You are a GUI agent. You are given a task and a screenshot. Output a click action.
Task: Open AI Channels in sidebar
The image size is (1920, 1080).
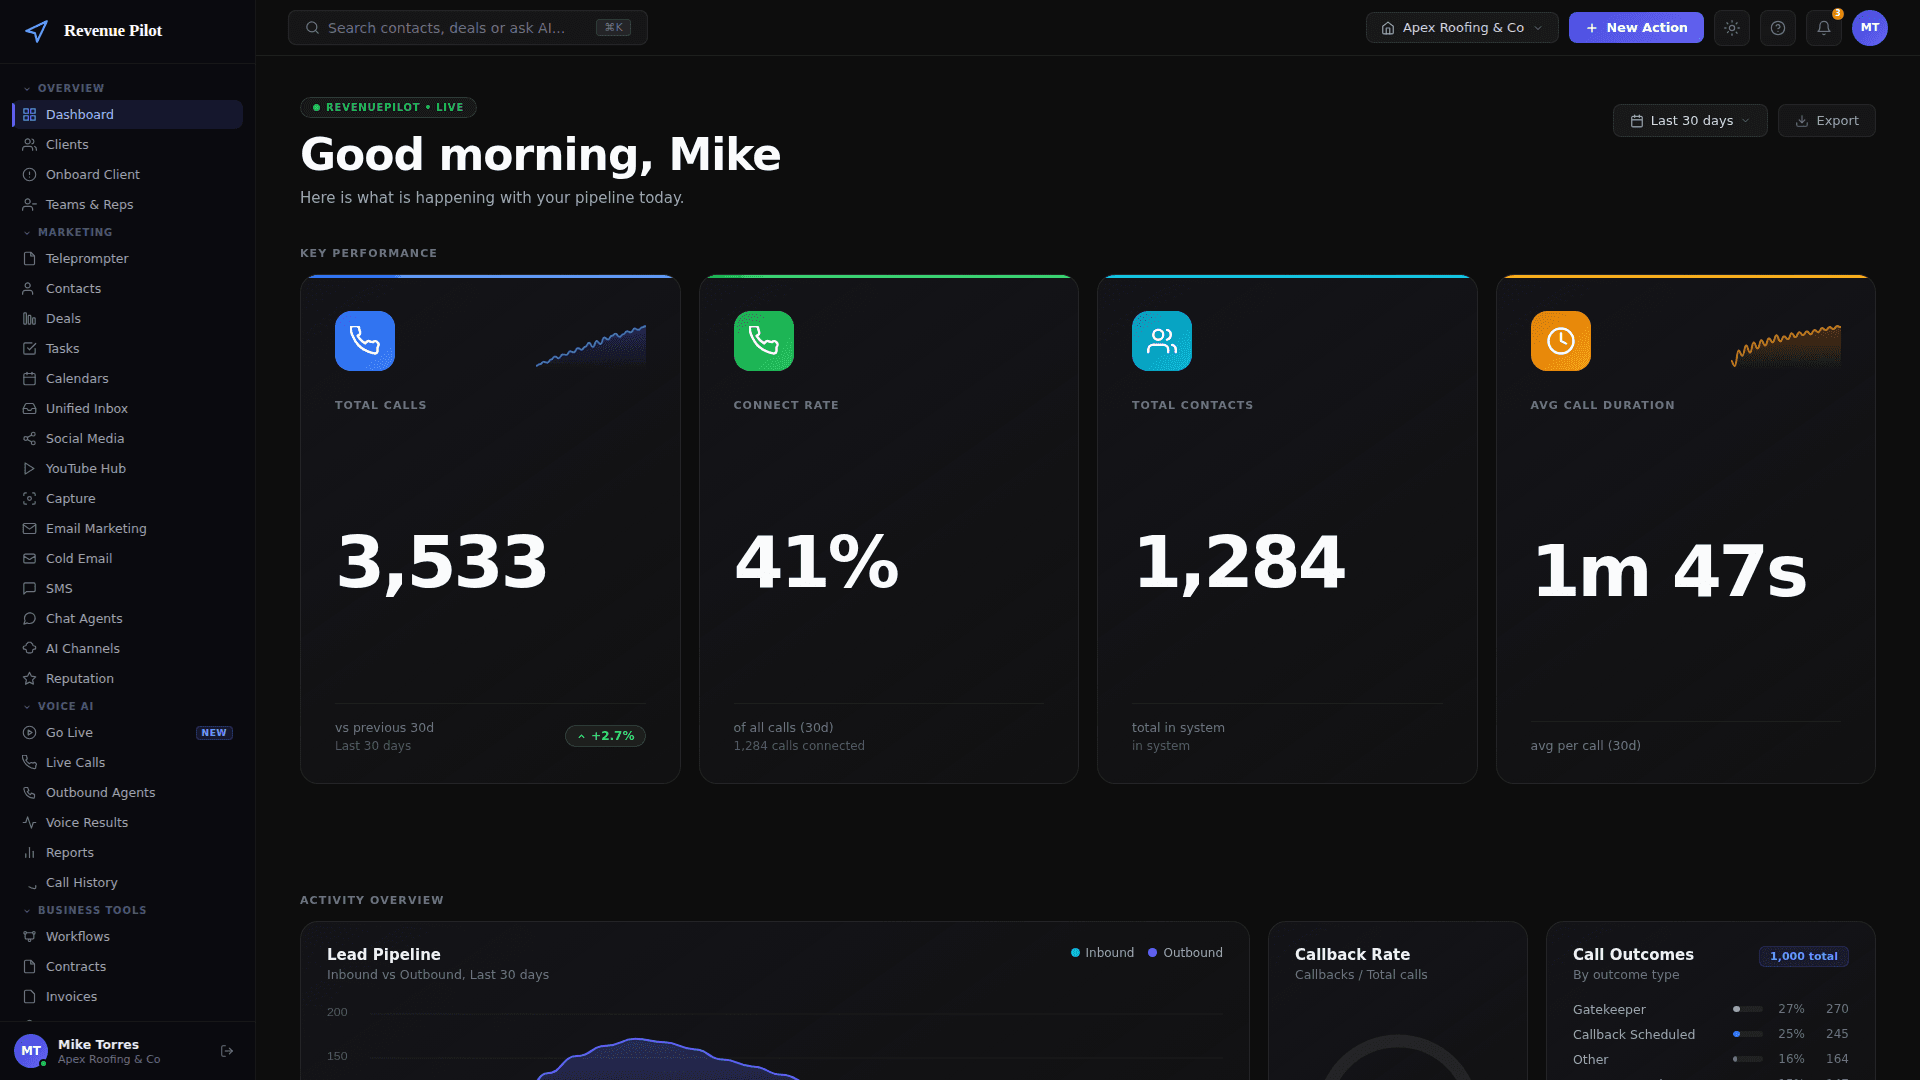[x=128, y=649]
